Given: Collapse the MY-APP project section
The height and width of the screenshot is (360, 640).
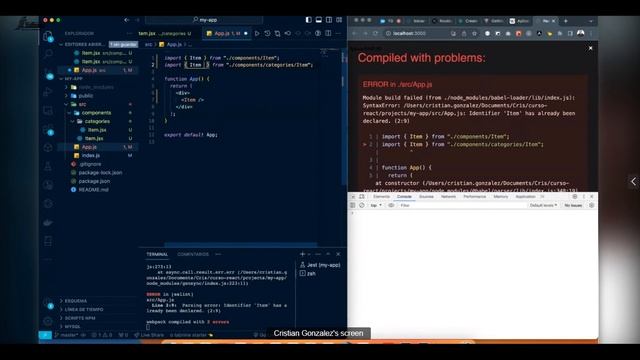Looking at the screenshot, I should point(73,78).
